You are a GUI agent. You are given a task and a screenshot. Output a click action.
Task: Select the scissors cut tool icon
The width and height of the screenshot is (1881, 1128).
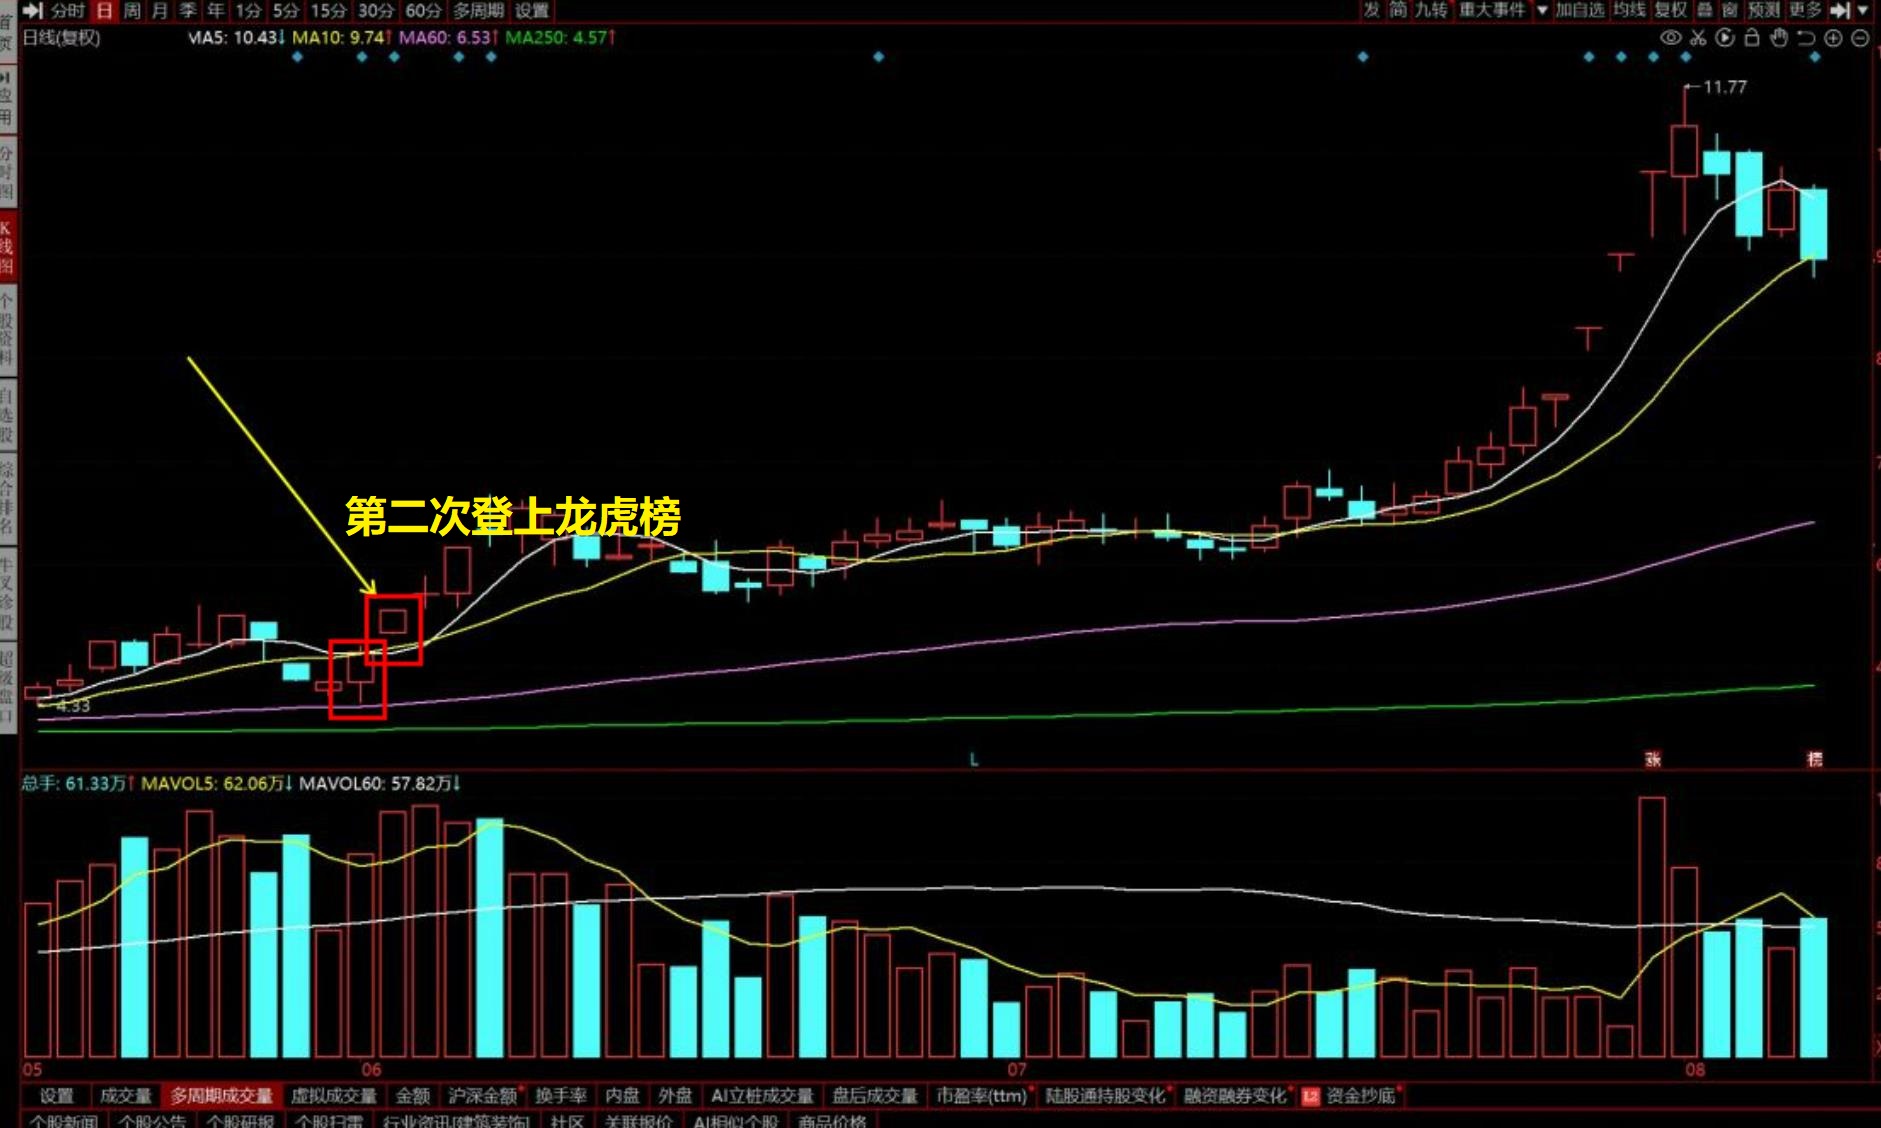1697,38
